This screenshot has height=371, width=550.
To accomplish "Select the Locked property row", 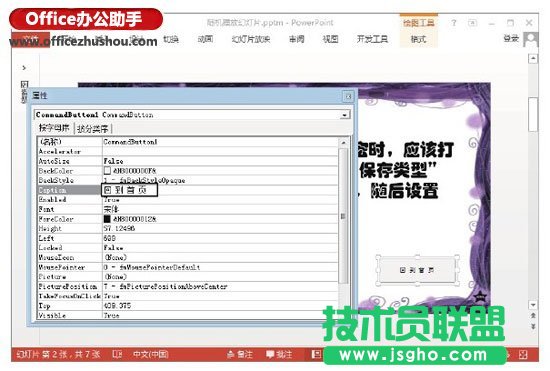I will 188,248.
